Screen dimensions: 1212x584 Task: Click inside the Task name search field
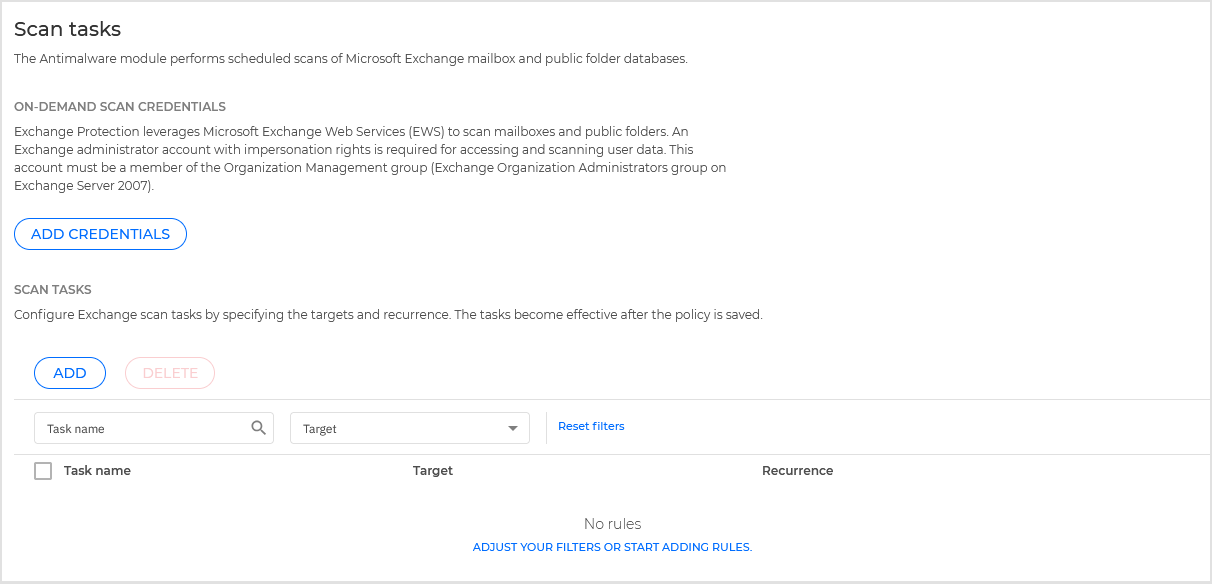click(x=140, y=427)
